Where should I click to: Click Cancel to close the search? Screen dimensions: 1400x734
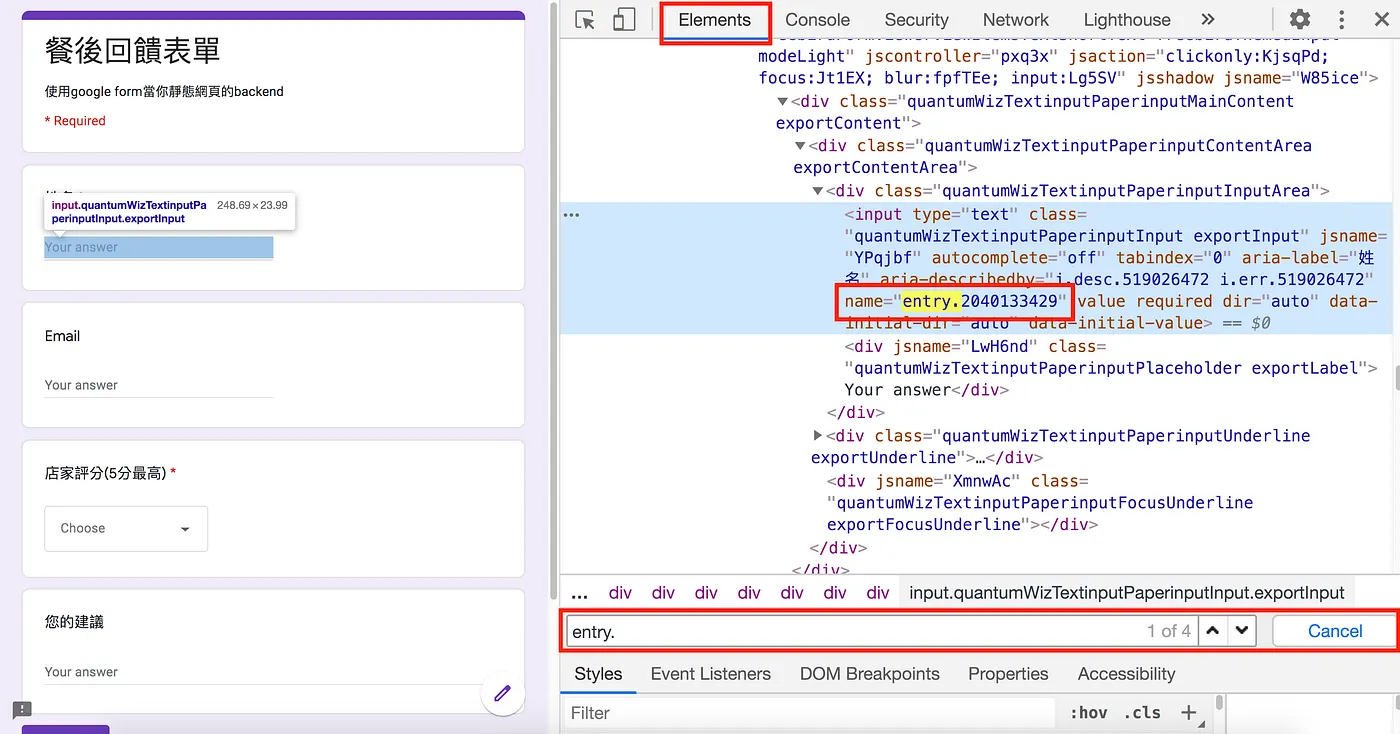click(1335, 631)
